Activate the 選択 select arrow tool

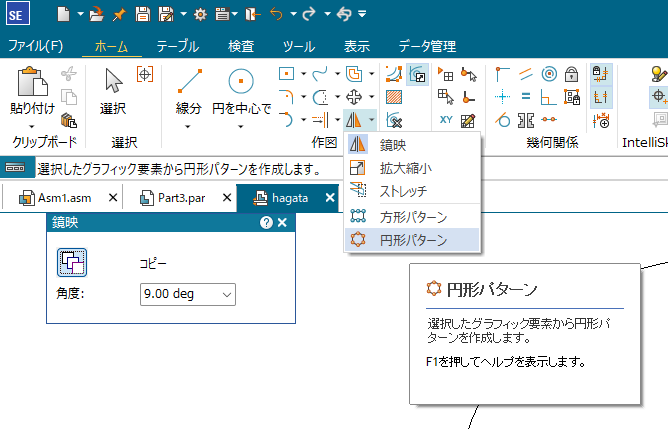[114, 82]
